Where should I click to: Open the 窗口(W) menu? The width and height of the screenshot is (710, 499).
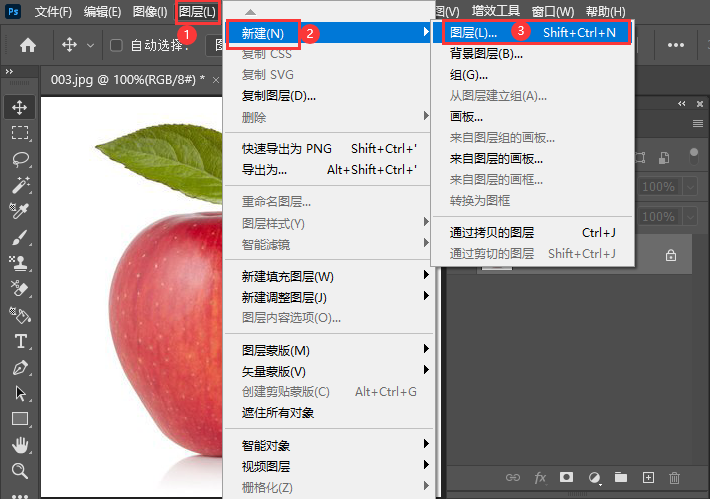click(552, 12)
